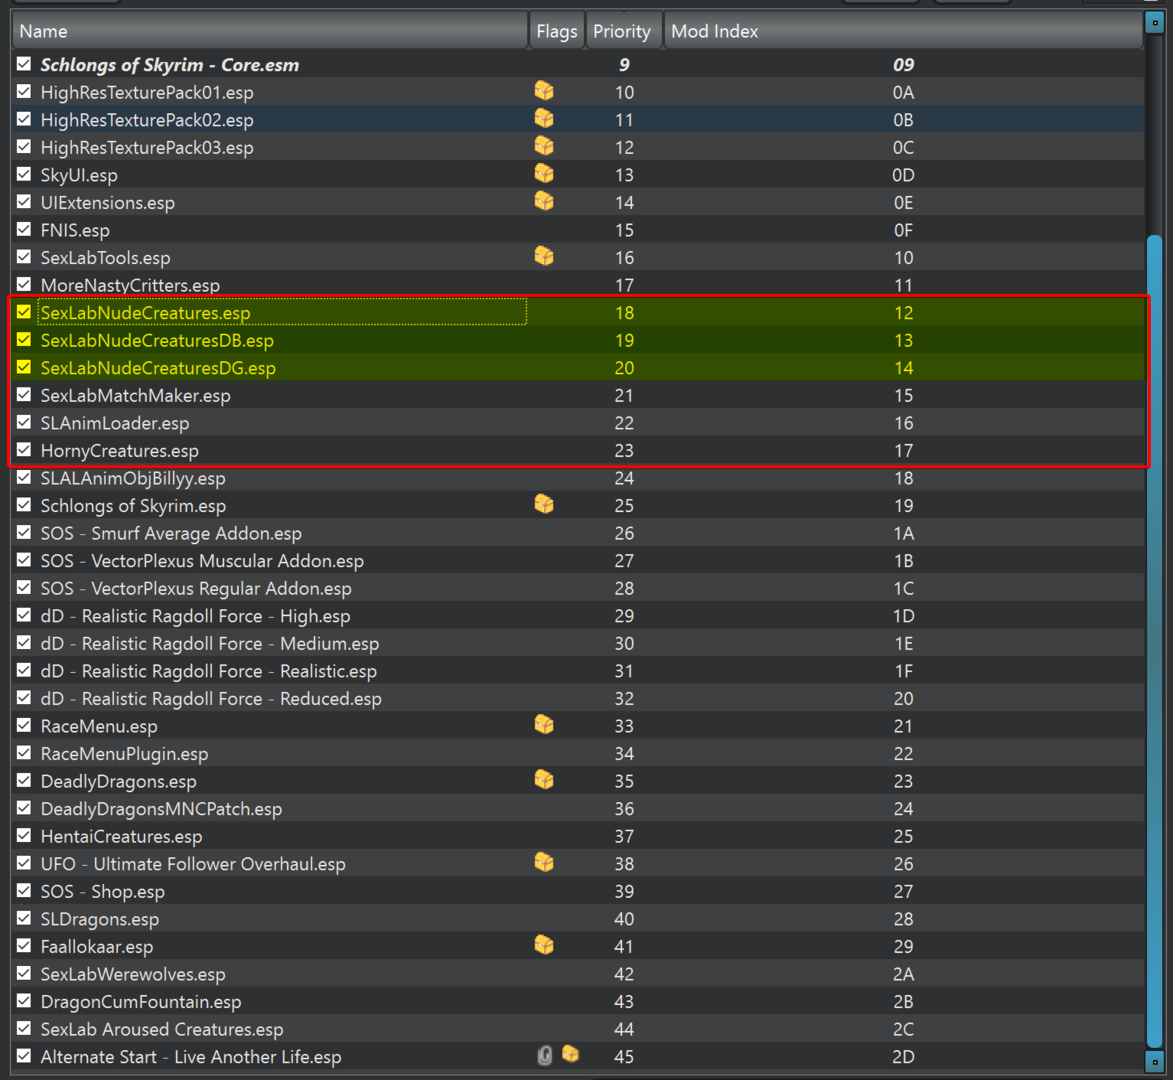
Task: Click mod index 2D cell
Action: click(903, 1057)
